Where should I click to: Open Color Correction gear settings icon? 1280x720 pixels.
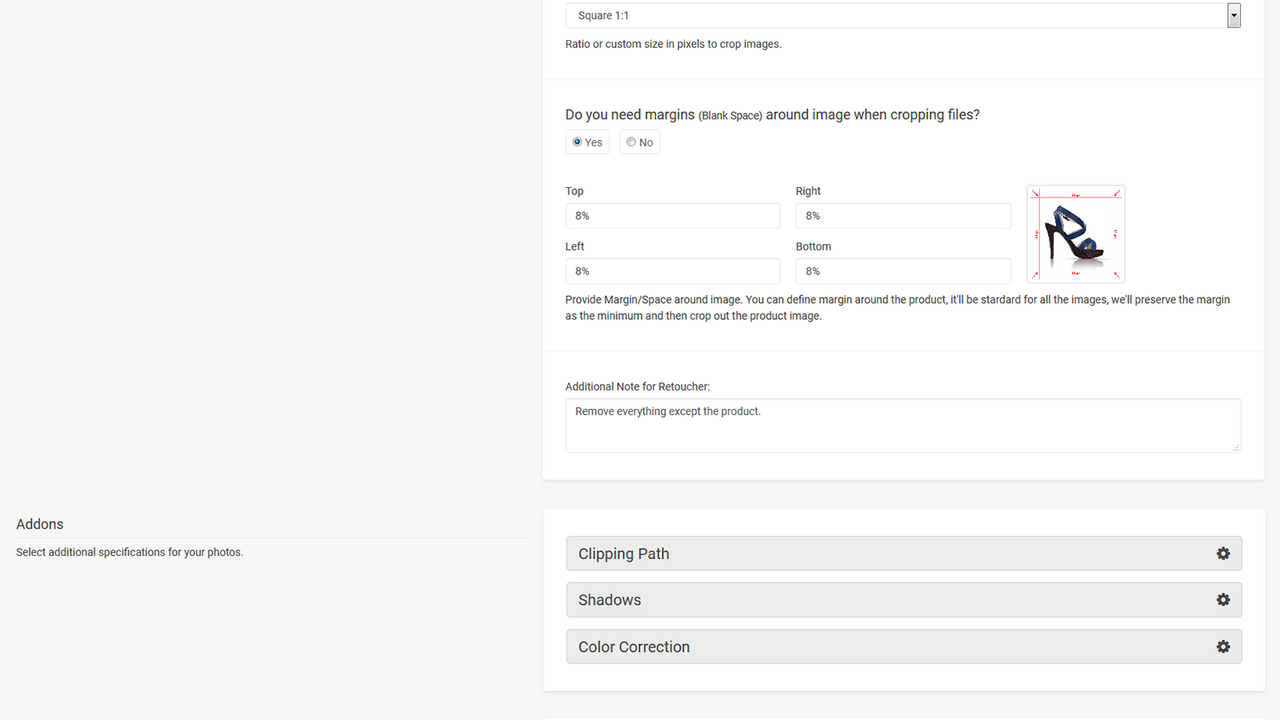tap(1223, 647)
